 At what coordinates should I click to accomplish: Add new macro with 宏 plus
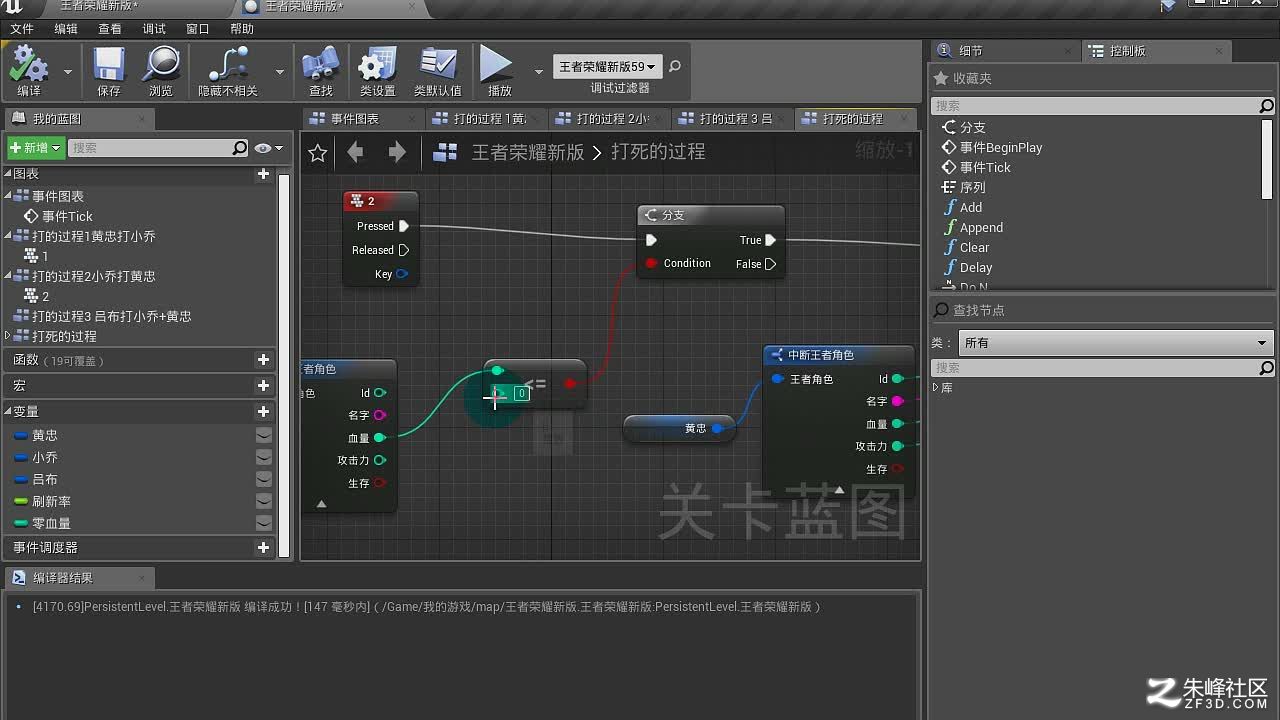pos(264,386)
